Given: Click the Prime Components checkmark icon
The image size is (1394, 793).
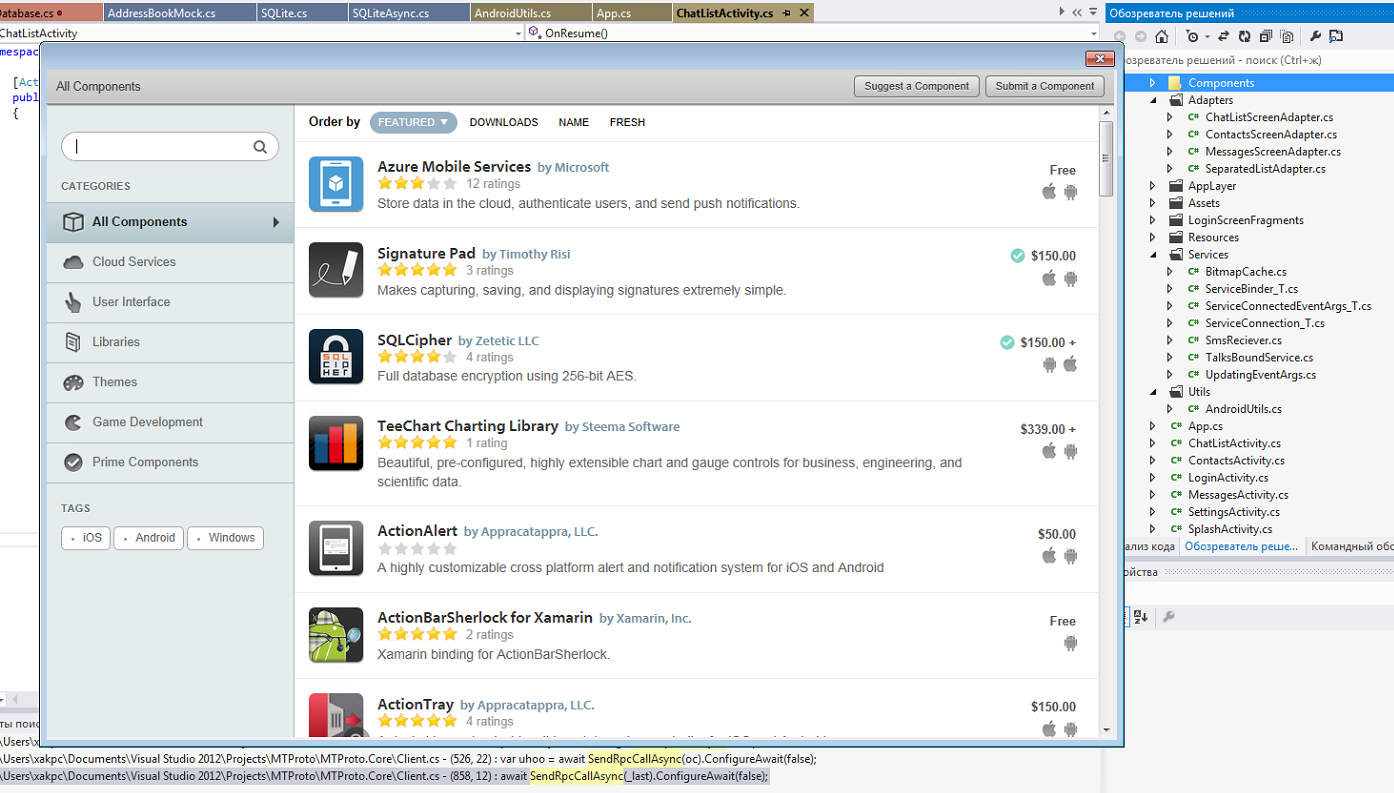Looking at the screenshot, I should tap(73, 462).
